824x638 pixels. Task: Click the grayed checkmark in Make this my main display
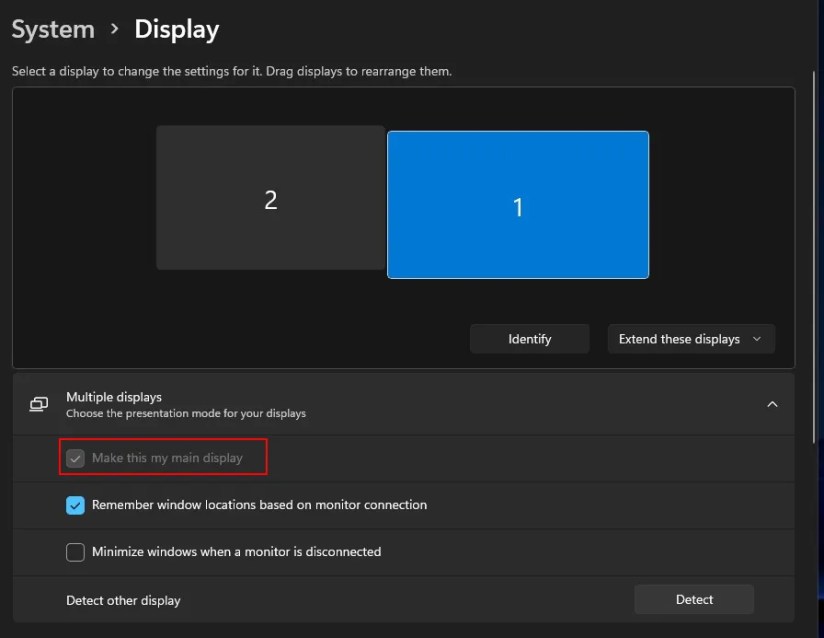pos(75,457)
